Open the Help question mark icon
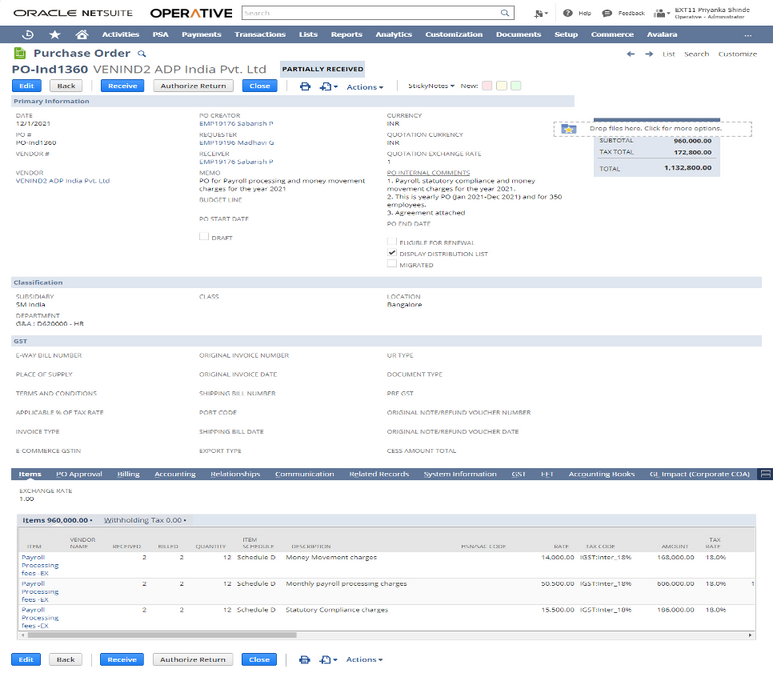The image size is (773, 677). pyautogui.click(x=567, y=13)
